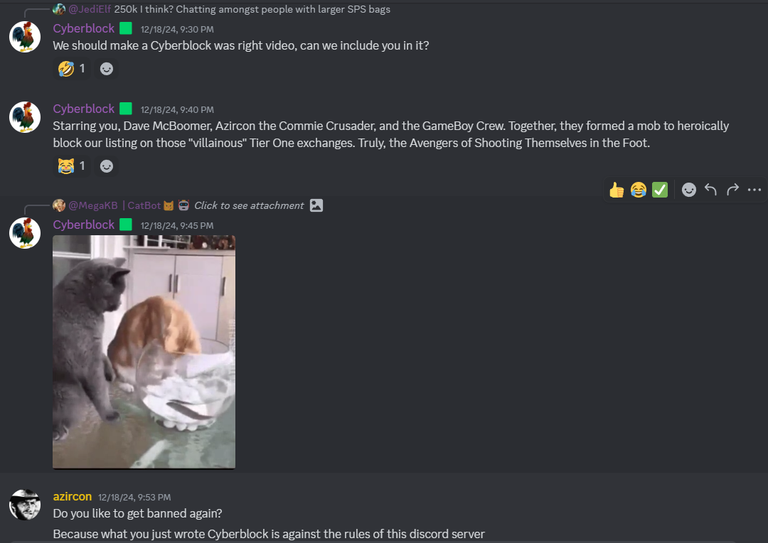Click Cyberblock's rooster avatar at 9:45 PM
The height and width of the screenshot is (543, 768).
tap(25, 233)
